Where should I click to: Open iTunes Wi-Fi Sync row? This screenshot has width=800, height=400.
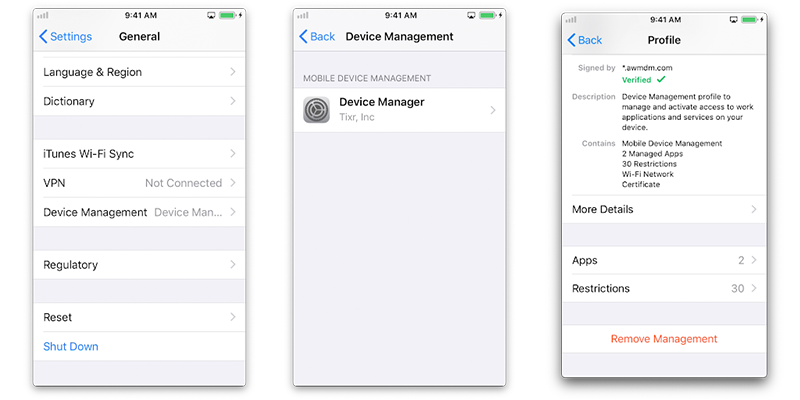point(139,154)
